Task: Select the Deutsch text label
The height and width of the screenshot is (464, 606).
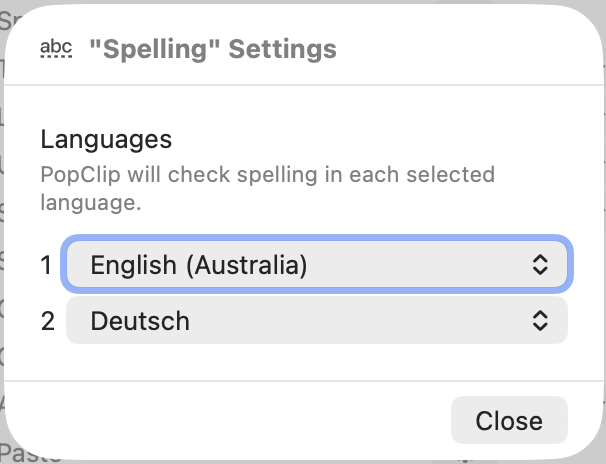Action: (140, 321)
